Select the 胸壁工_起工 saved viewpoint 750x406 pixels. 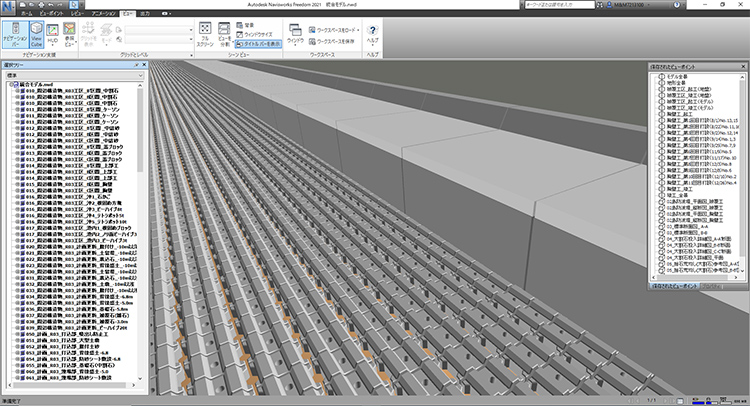click(680, 114)
